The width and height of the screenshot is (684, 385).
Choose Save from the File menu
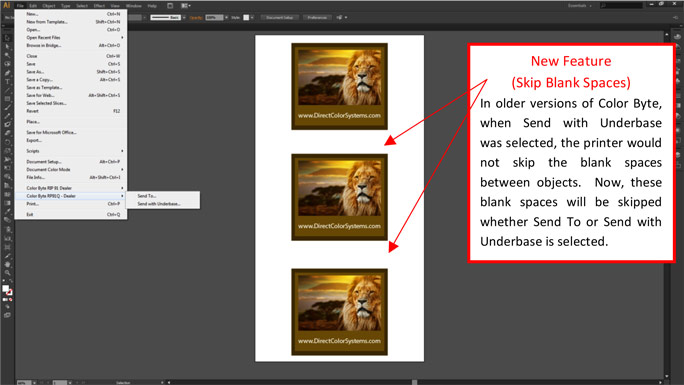point(71,64)
